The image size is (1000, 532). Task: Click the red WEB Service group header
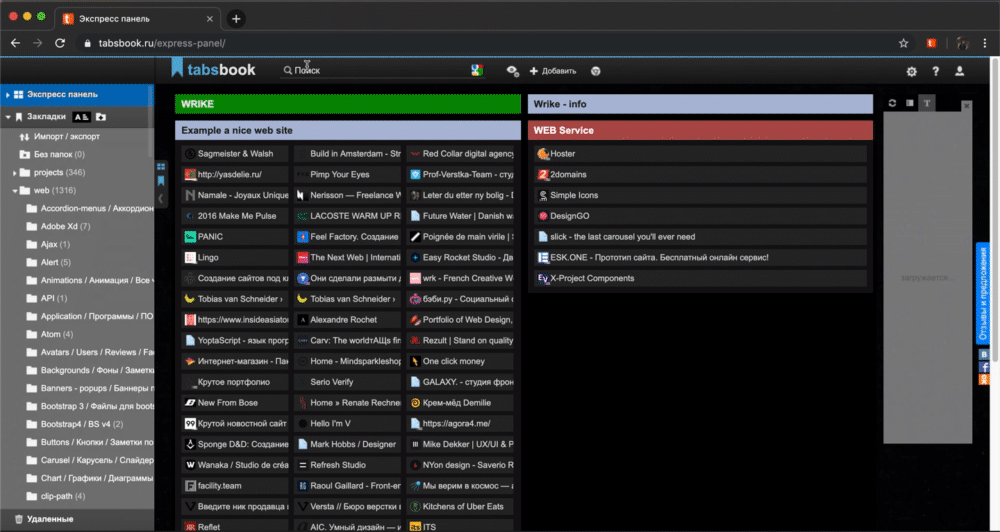[x=700, y=130]
